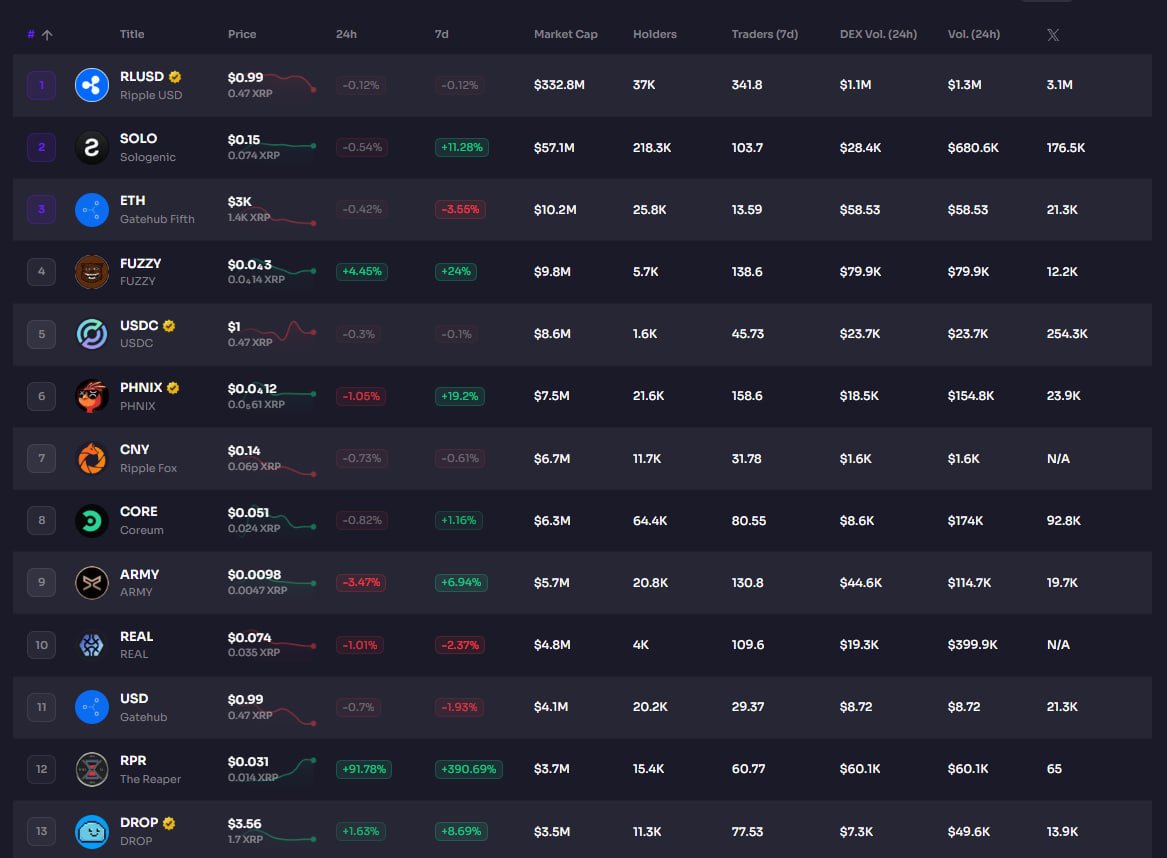Click the SOLO Sologenic token logo

click(x=92, y=147)
